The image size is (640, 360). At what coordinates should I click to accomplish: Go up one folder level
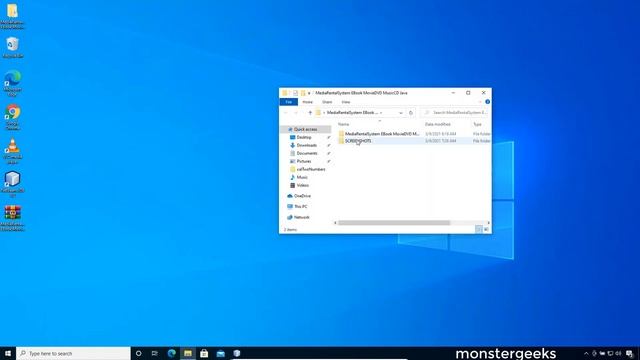[x=310, y=113]
